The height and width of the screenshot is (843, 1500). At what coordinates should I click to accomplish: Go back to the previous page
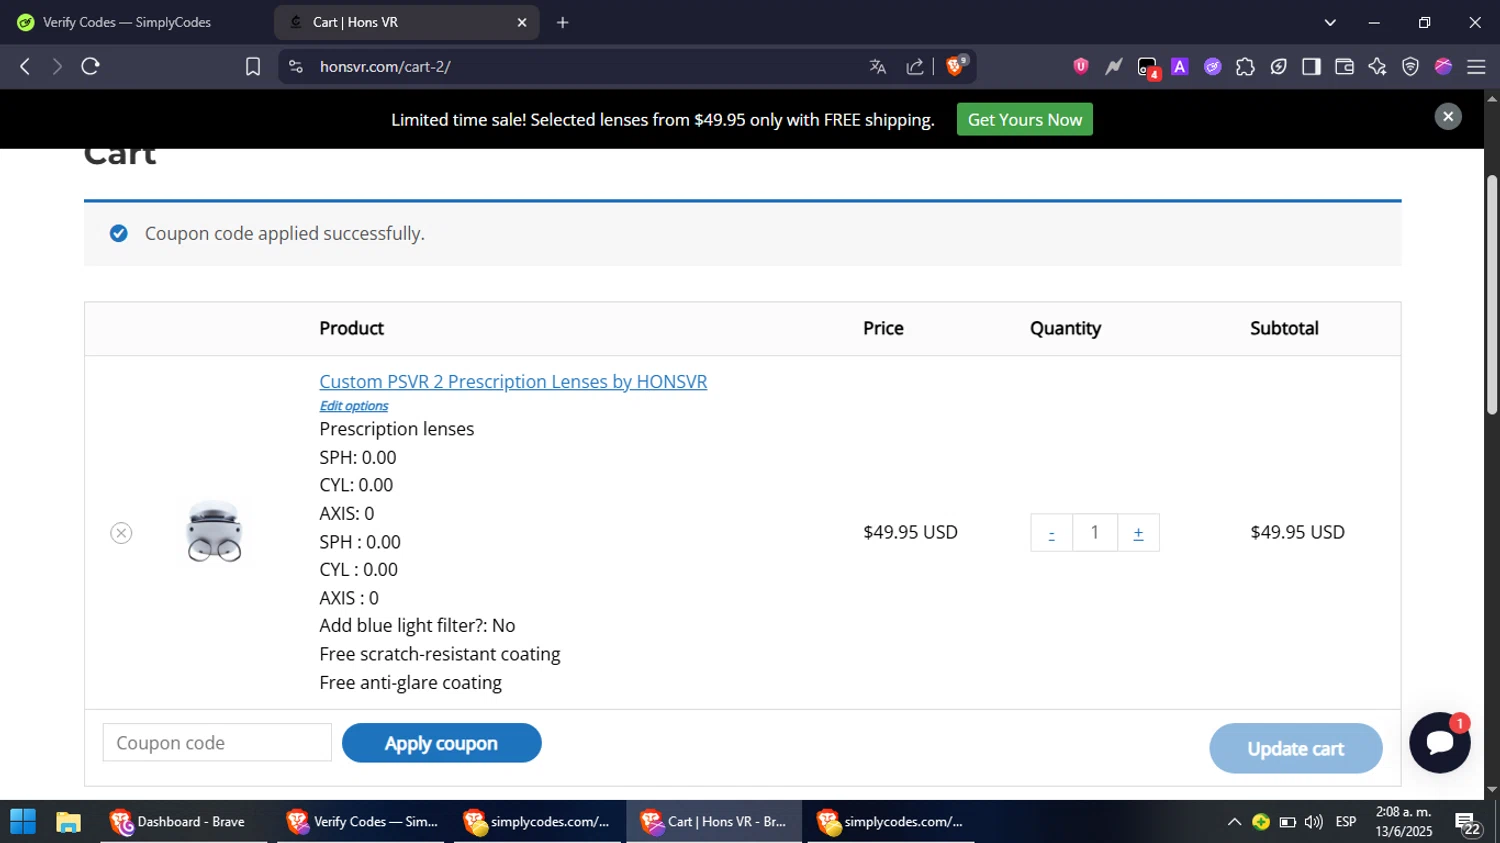[x=25, y=67]
